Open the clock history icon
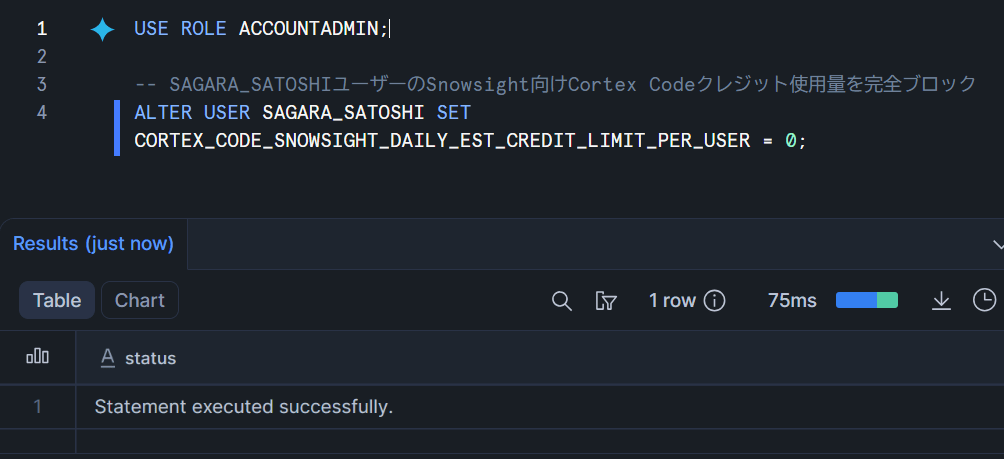The image size is (1004, 459). [x=984, y=300]
